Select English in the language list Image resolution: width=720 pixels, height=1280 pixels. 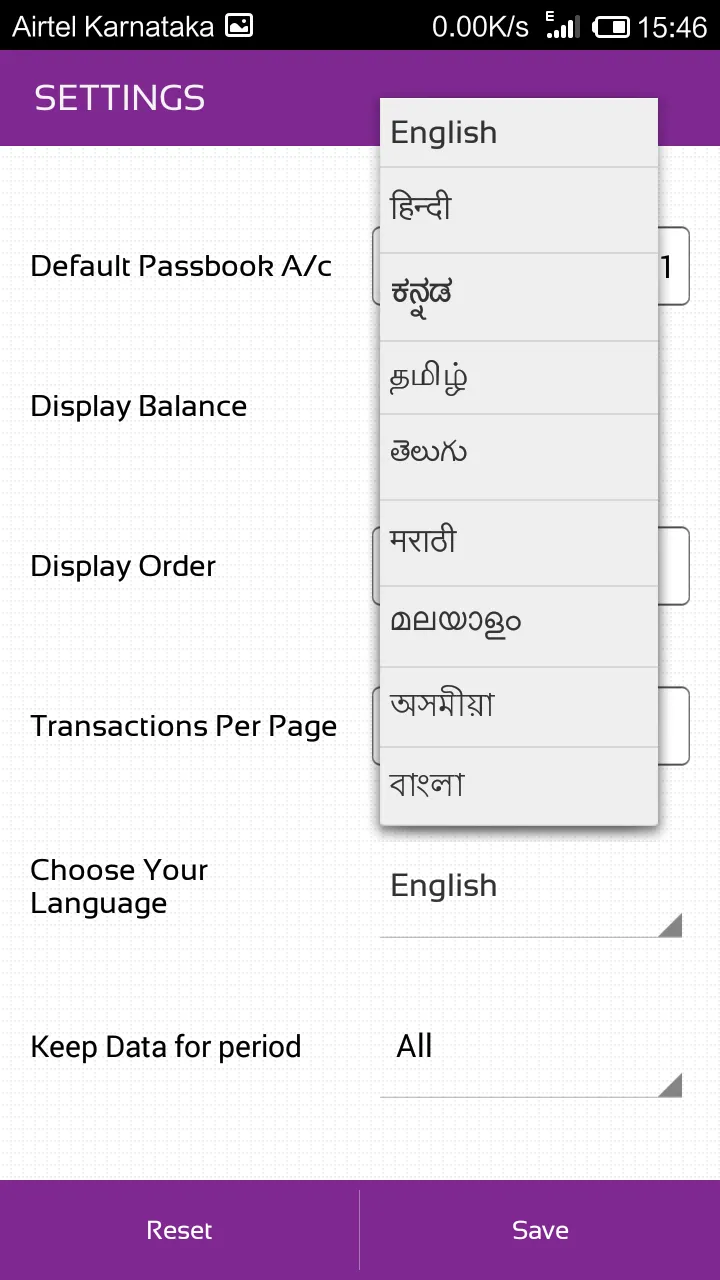coord(518,133)
